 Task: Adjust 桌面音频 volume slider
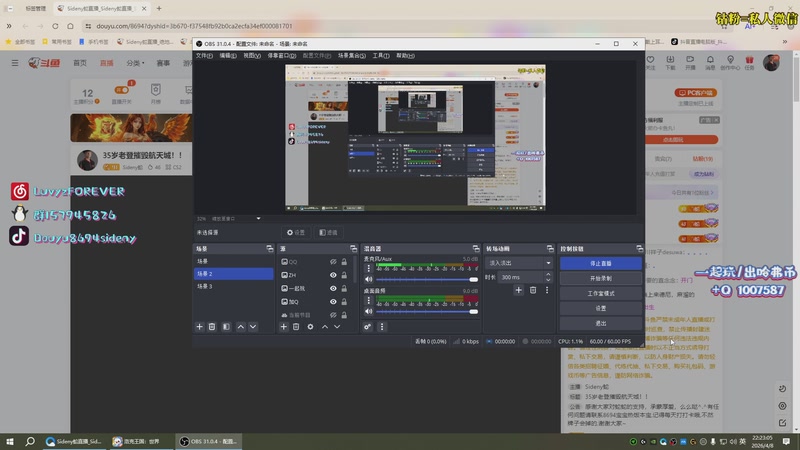[x=427, y=311]
